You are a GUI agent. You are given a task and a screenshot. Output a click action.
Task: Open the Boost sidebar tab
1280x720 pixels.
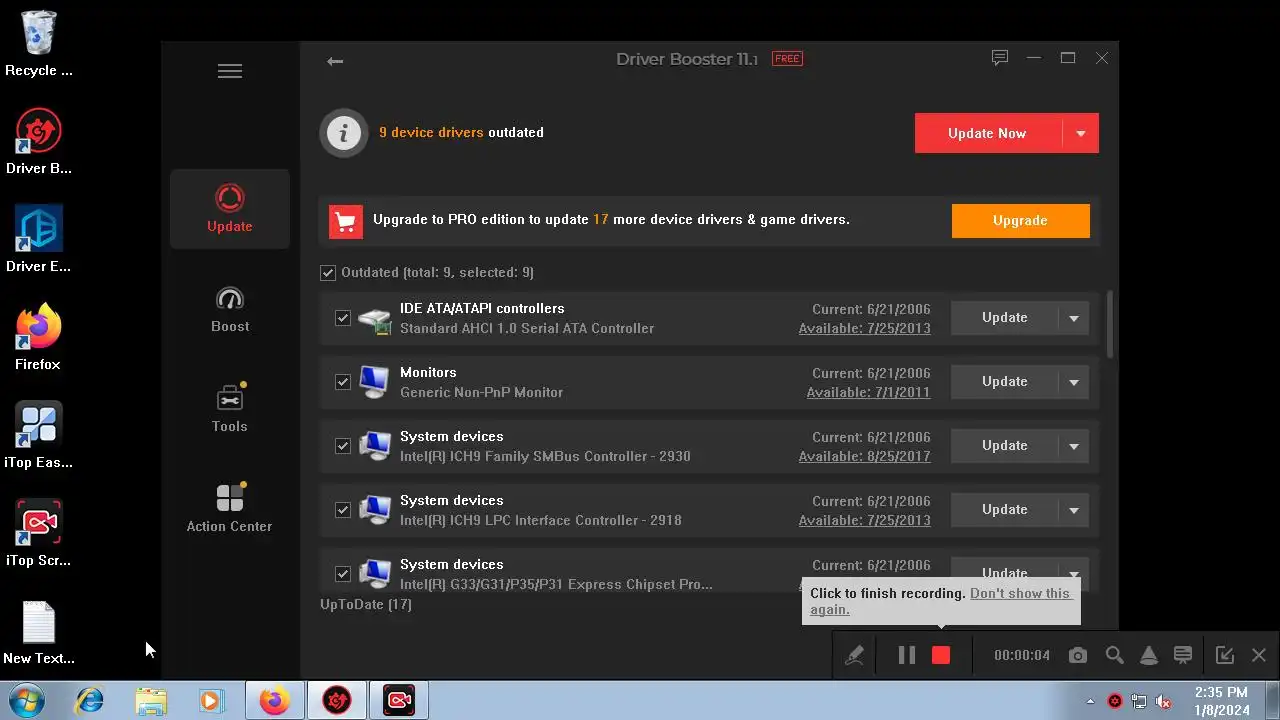coord(230,309)
